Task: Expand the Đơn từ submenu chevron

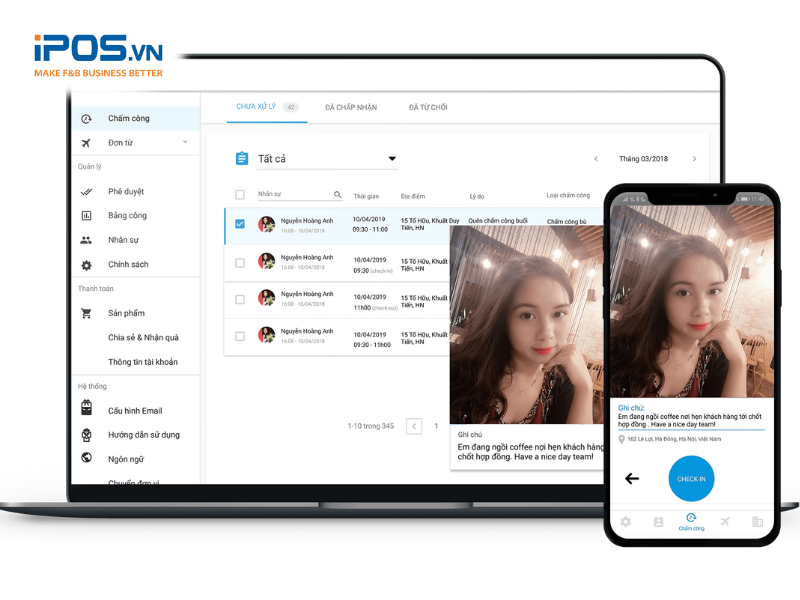Action: 185,143
